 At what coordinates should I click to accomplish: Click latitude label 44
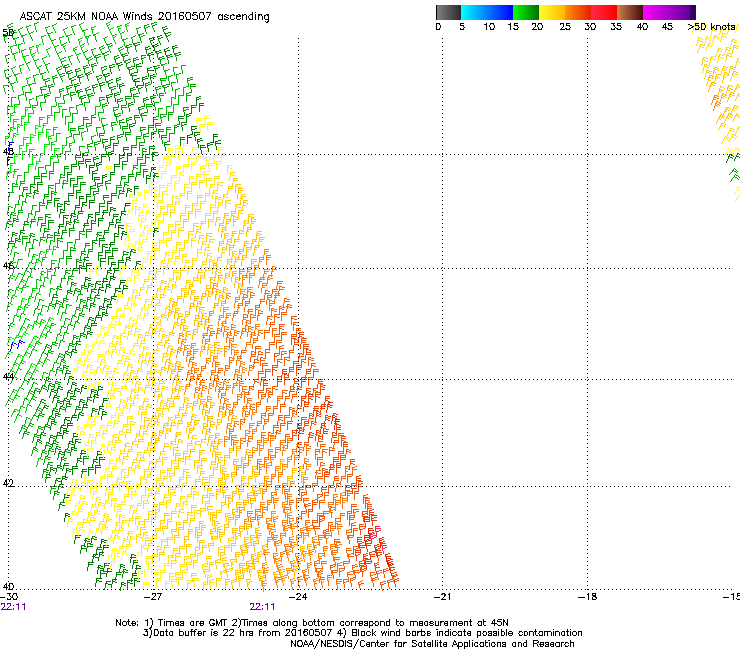point(8,377)
